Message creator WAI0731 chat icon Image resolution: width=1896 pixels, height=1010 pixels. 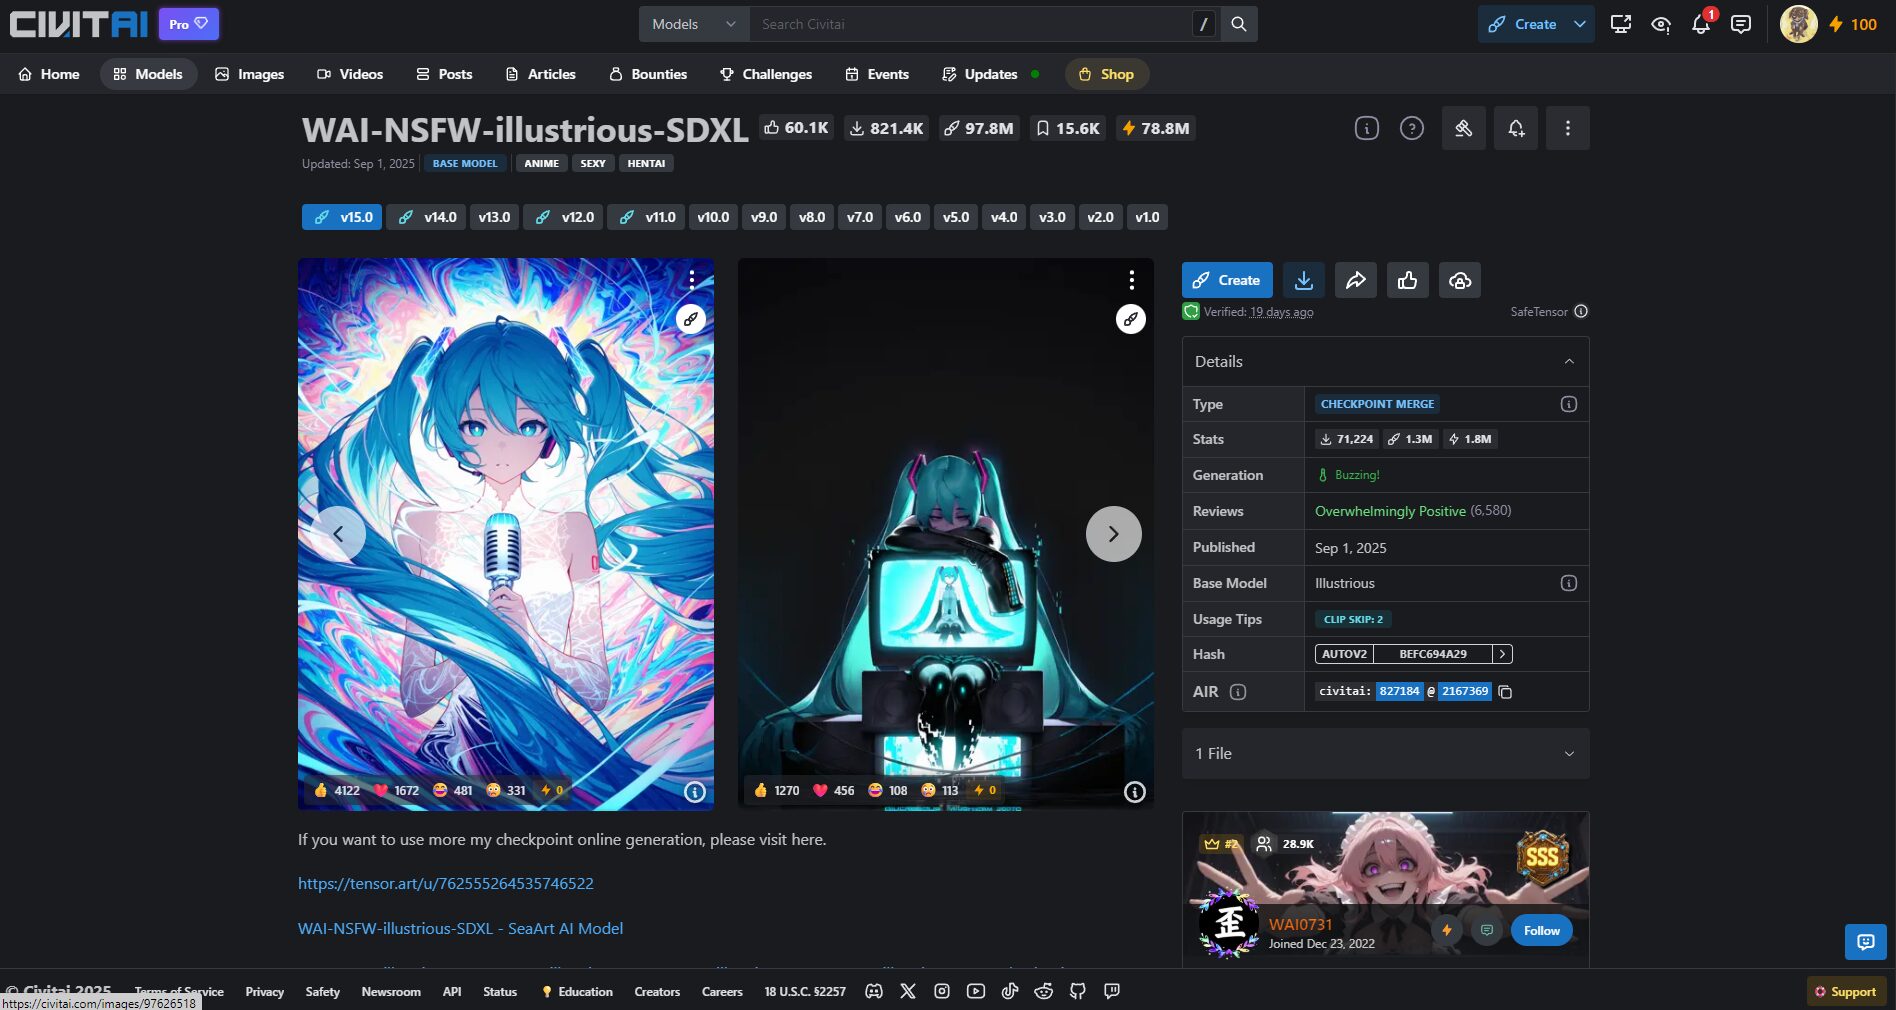click(1487, 930)
